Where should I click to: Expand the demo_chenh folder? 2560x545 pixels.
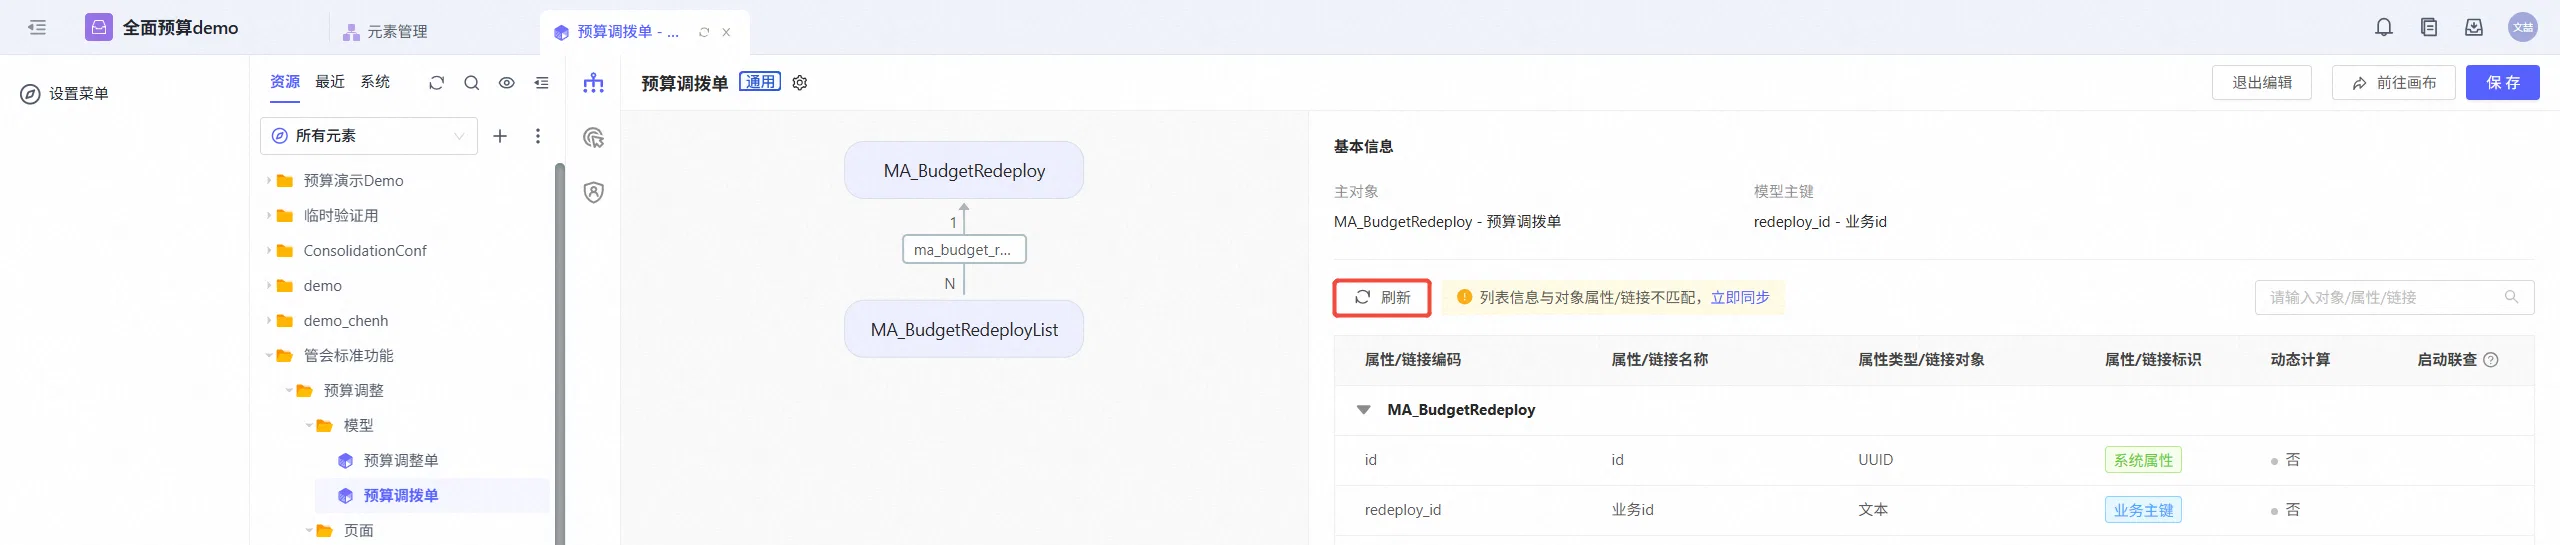click(269, 321)
